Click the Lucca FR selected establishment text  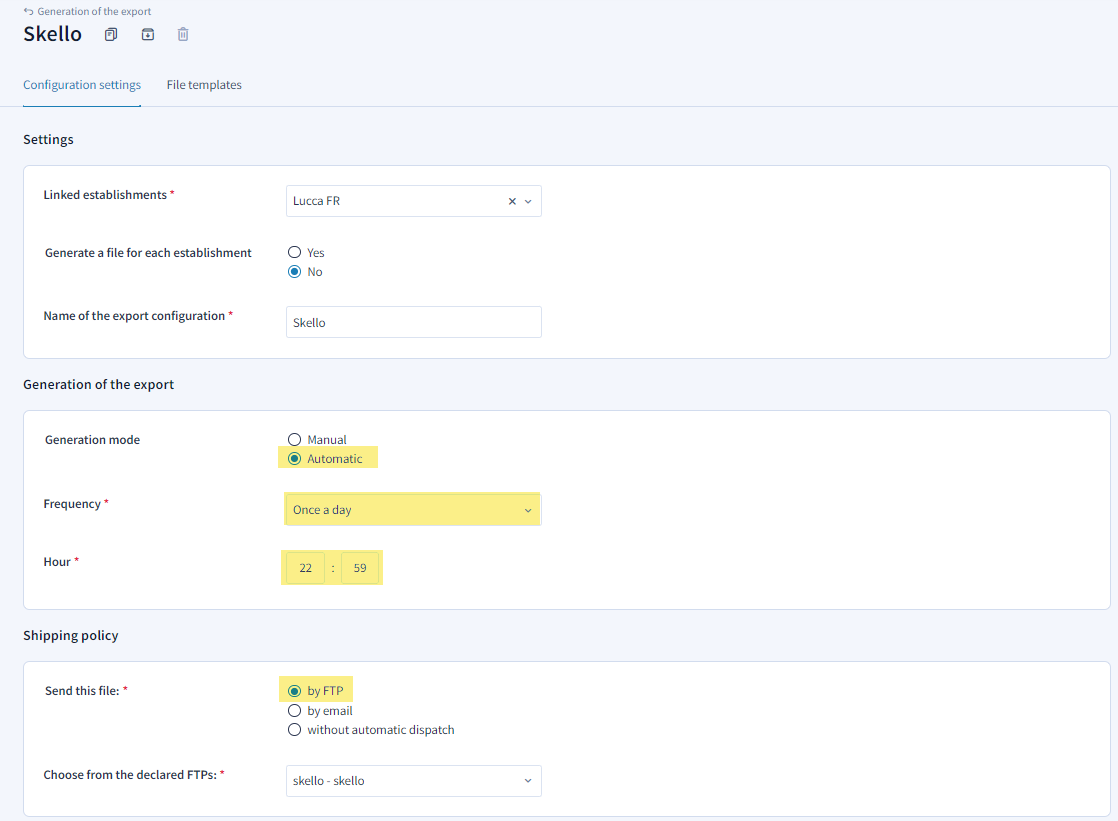317,201
